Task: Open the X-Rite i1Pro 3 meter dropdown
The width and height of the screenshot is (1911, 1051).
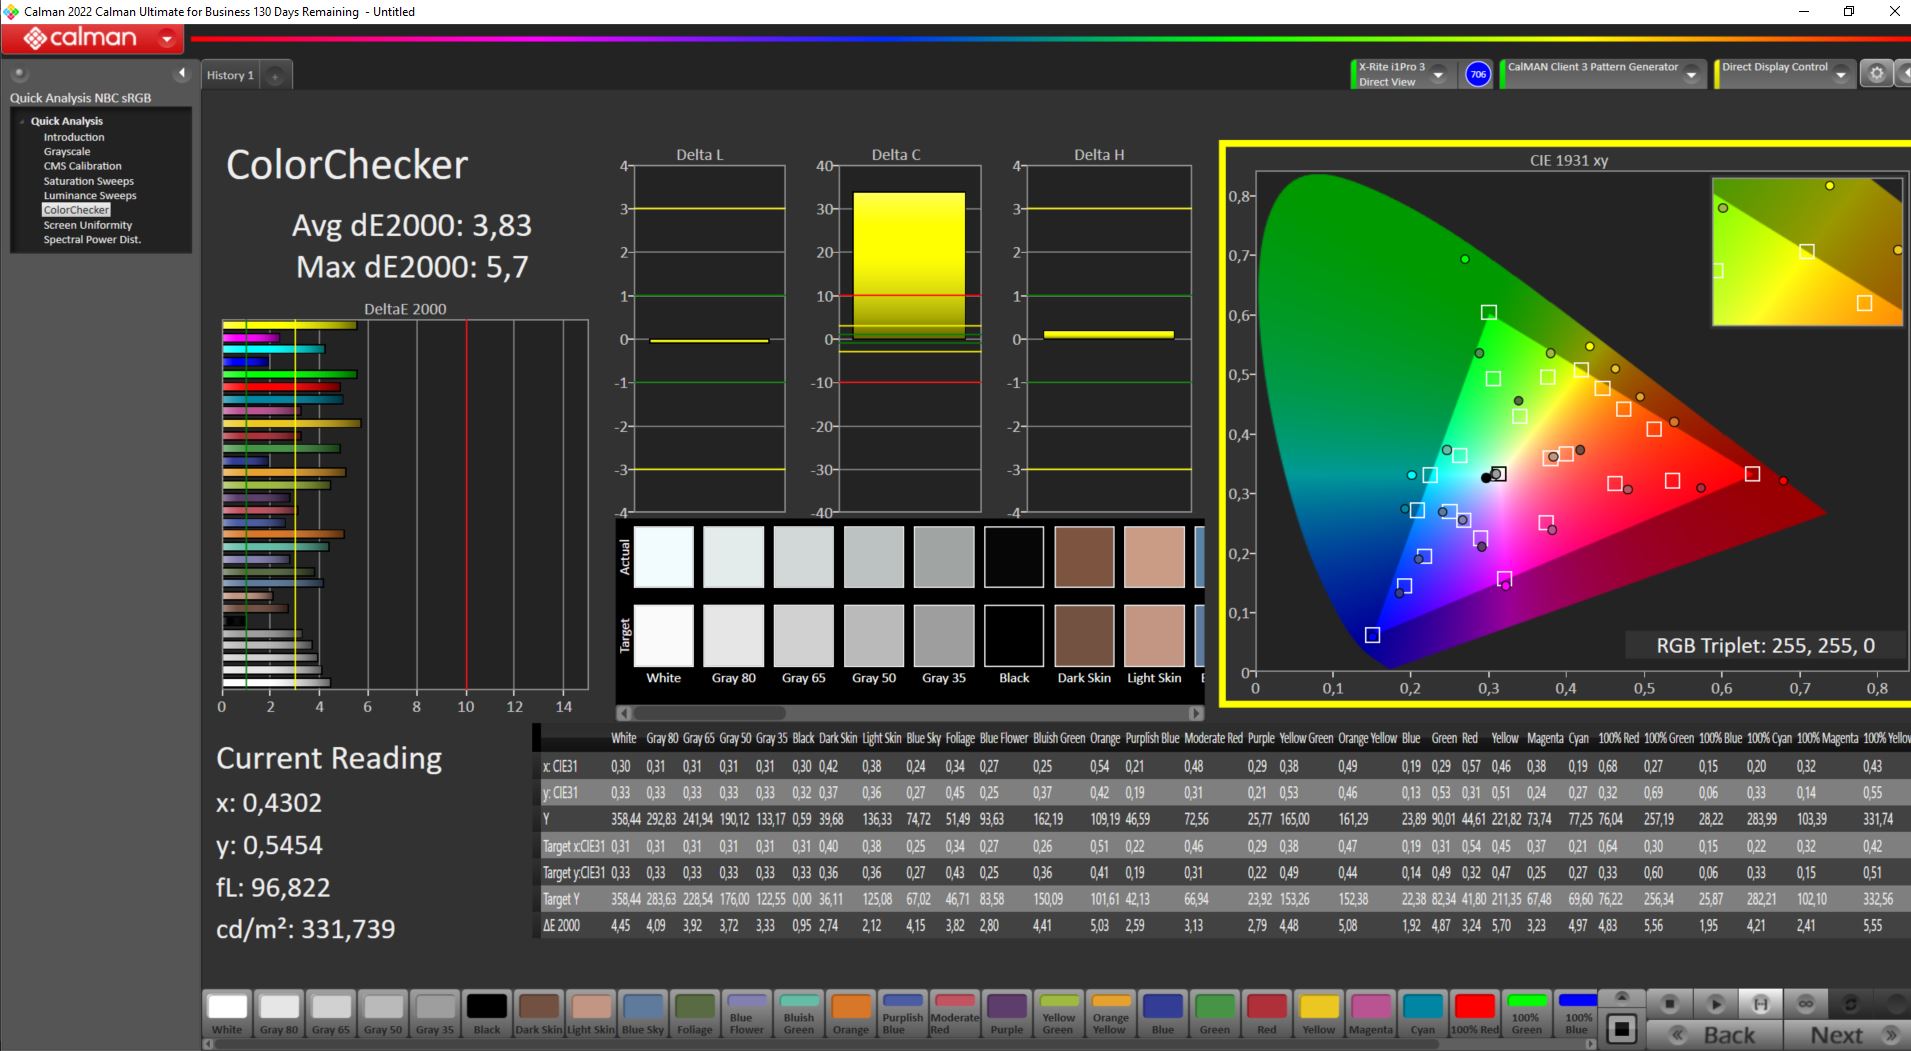Action: (x=1438, y=75)
